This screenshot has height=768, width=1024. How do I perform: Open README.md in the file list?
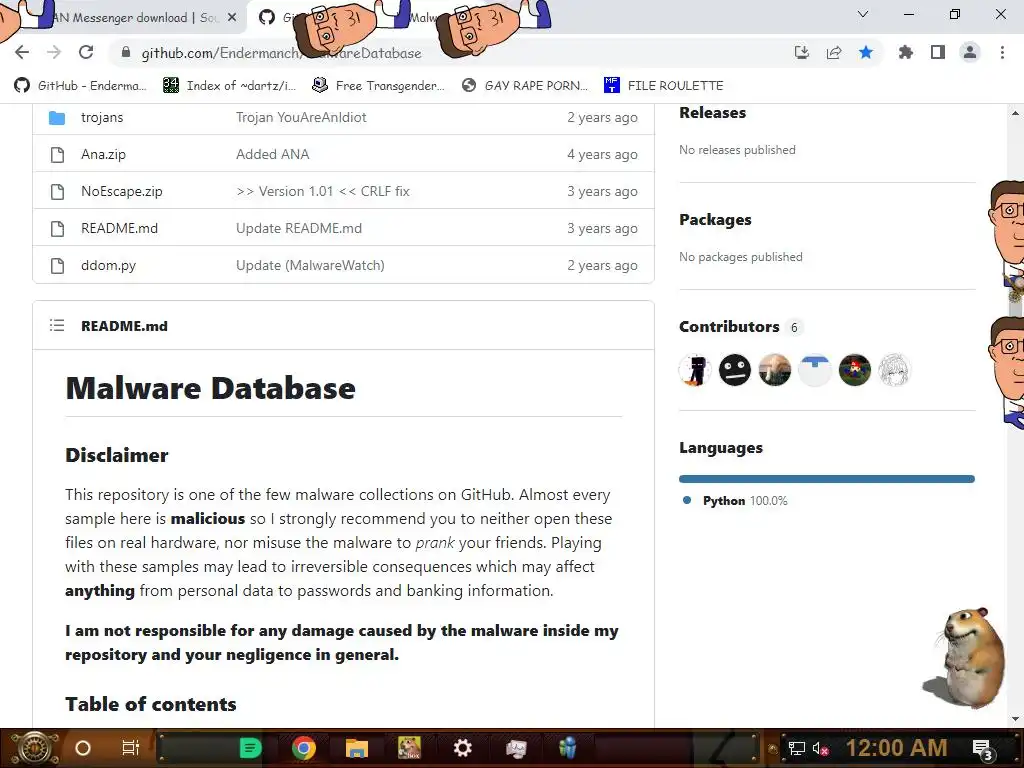(x=120, y=229)
